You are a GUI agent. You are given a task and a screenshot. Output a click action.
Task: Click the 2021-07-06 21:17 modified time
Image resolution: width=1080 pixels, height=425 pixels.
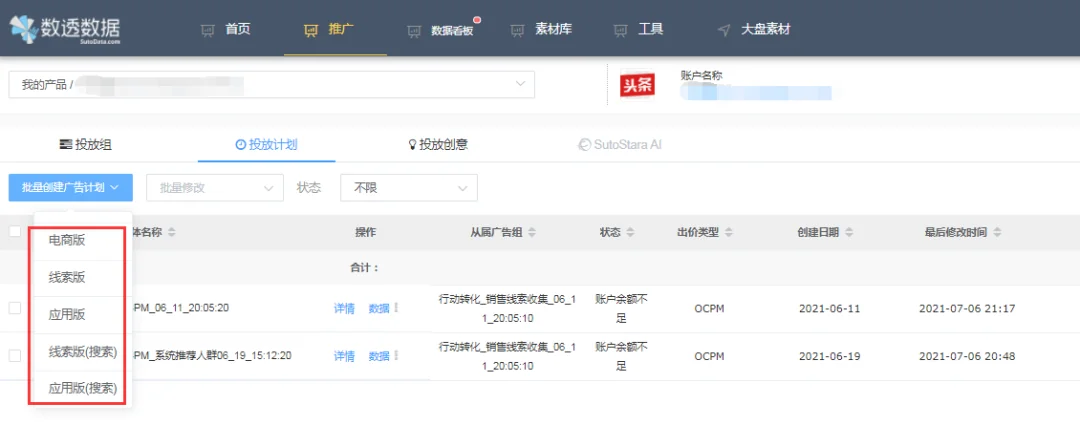pyautogui.click(x=967, y=308)
